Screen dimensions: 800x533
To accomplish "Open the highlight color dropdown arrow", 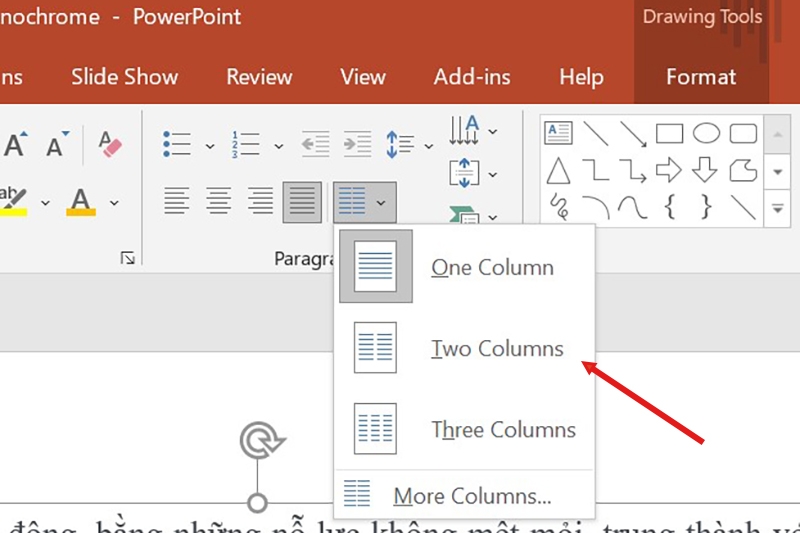I will (45, 203).
